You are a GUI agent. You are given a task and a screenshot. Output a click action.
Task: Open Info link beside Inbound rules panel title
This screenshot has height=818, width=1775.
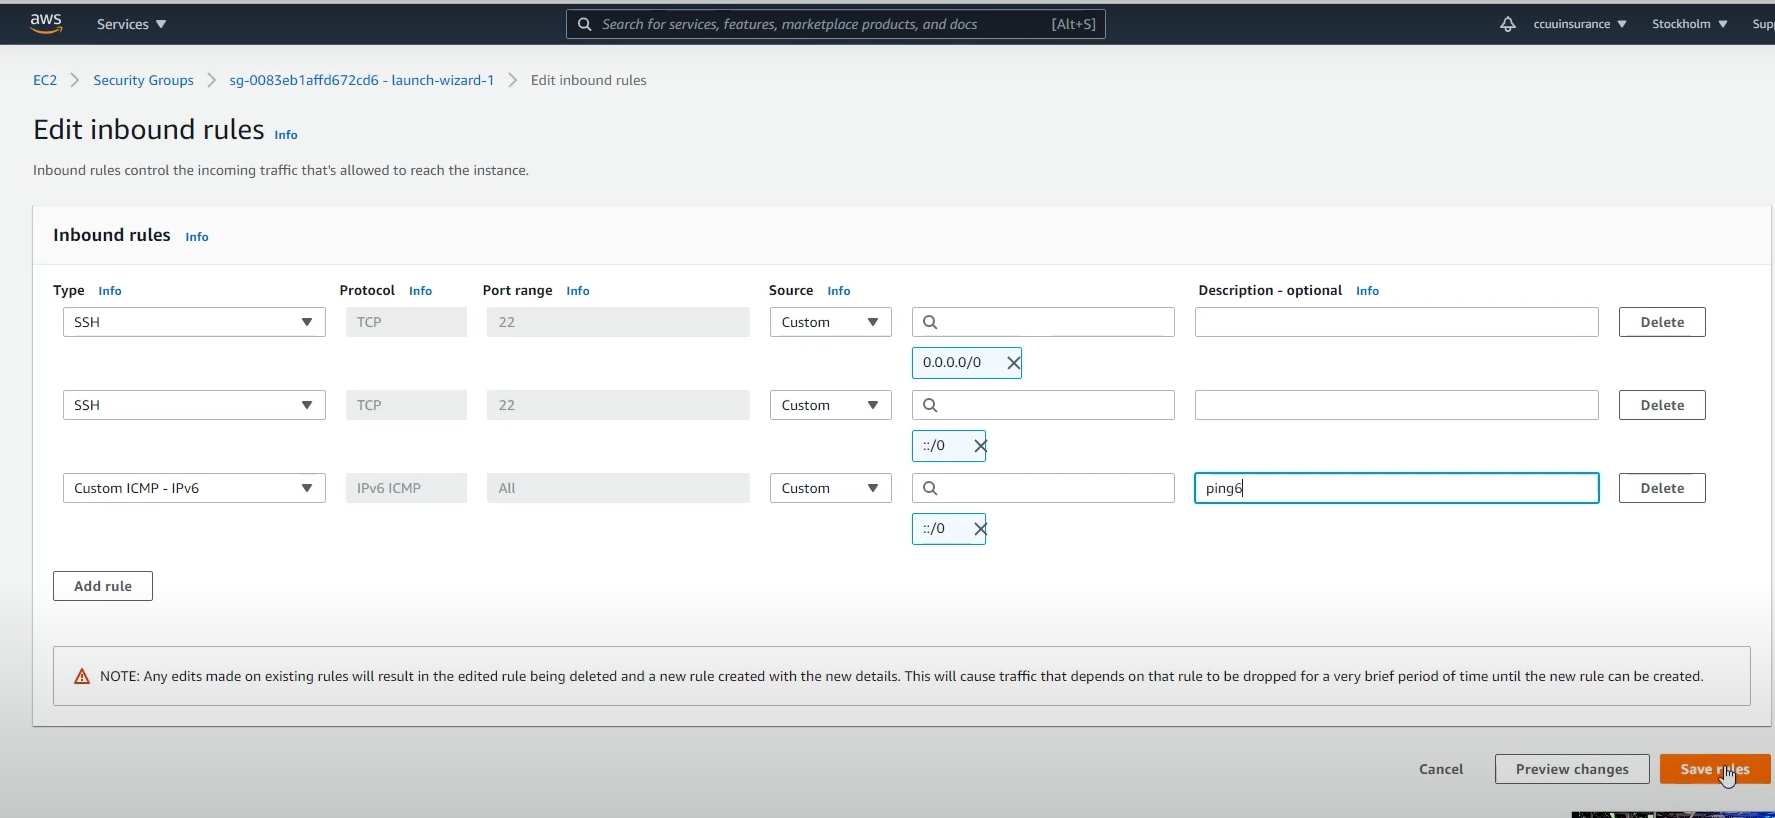(197, 237)
